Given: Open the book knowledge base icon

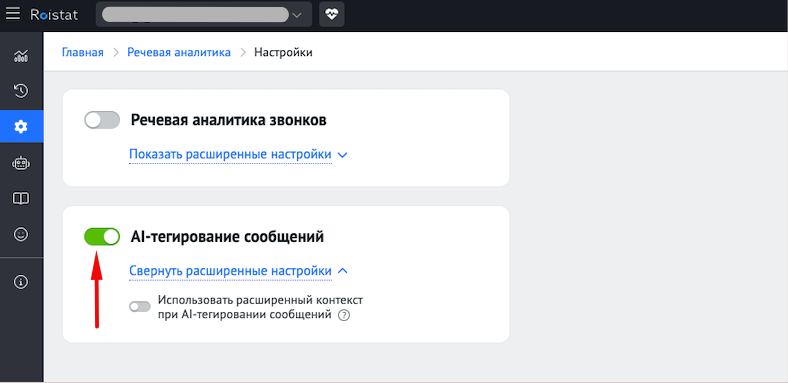Looking at the screenshot, I should 21,199.
